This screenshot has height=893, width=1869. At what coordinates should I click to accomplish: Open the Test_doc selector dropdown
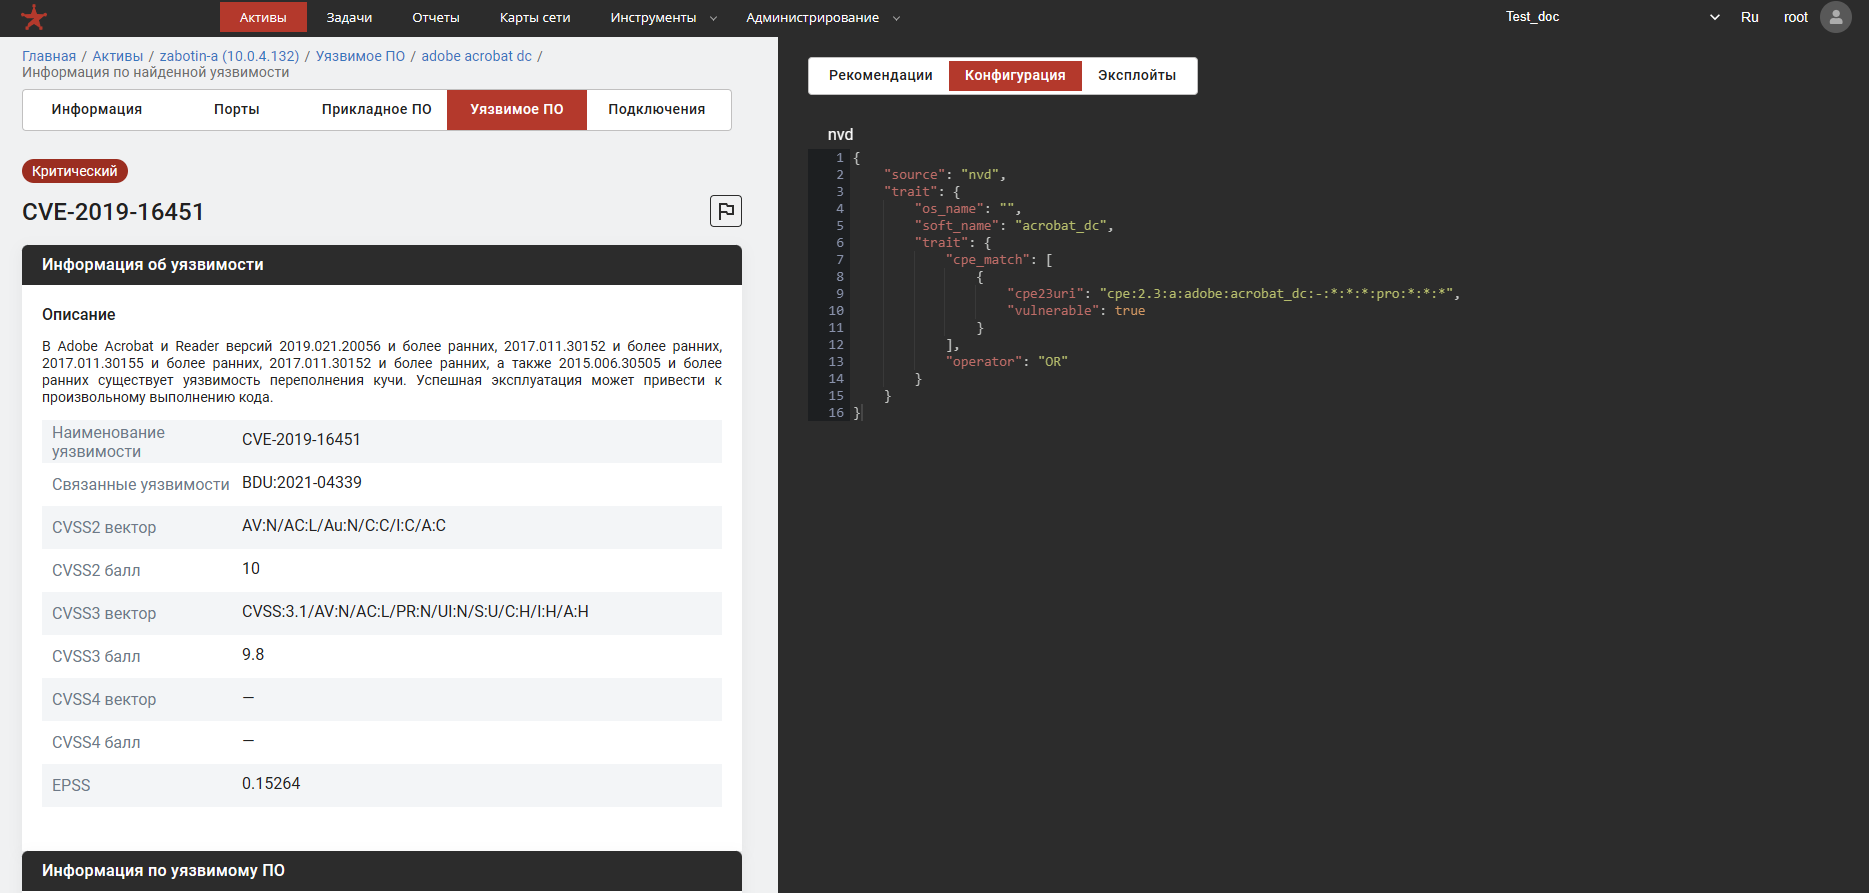(1611, 17)
